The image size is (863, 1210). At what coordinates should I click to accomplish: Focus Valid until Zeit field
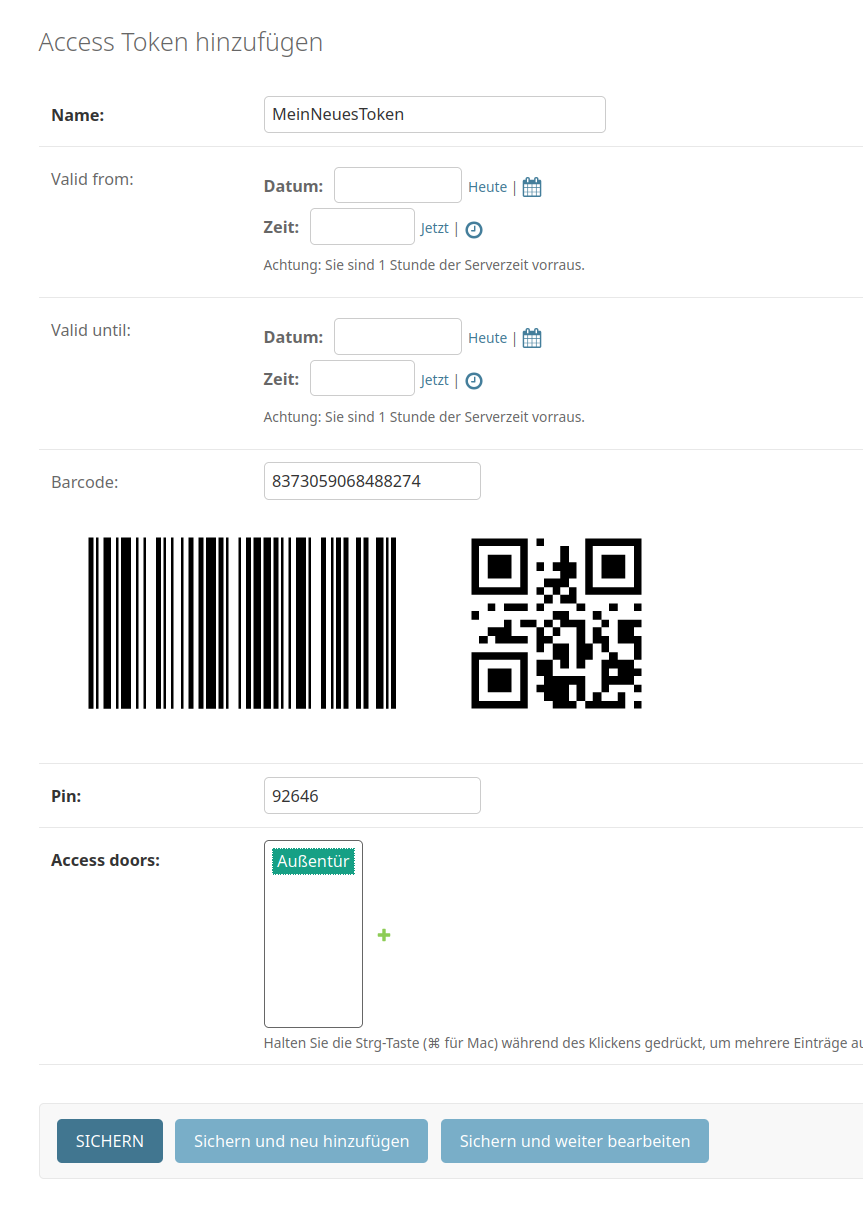362,379
